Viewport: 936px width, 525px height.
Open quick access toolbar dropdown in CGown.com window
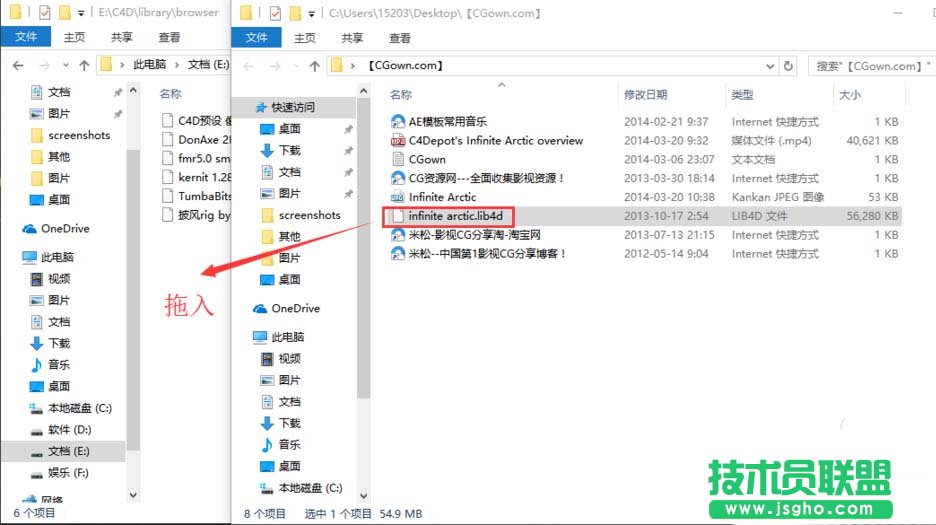point(311,14)
